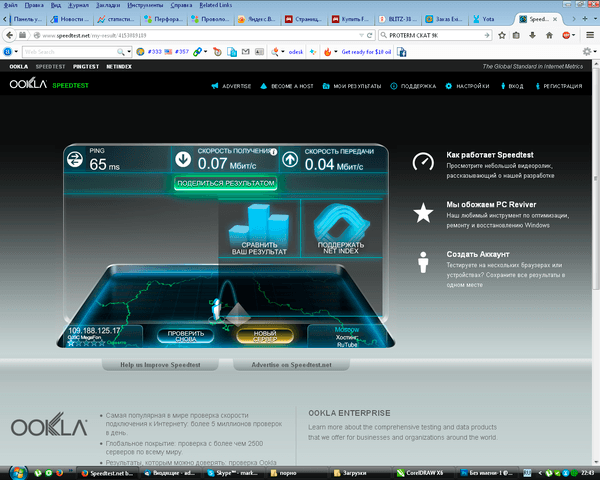Open the Файл menu

[x=11, y=5]
